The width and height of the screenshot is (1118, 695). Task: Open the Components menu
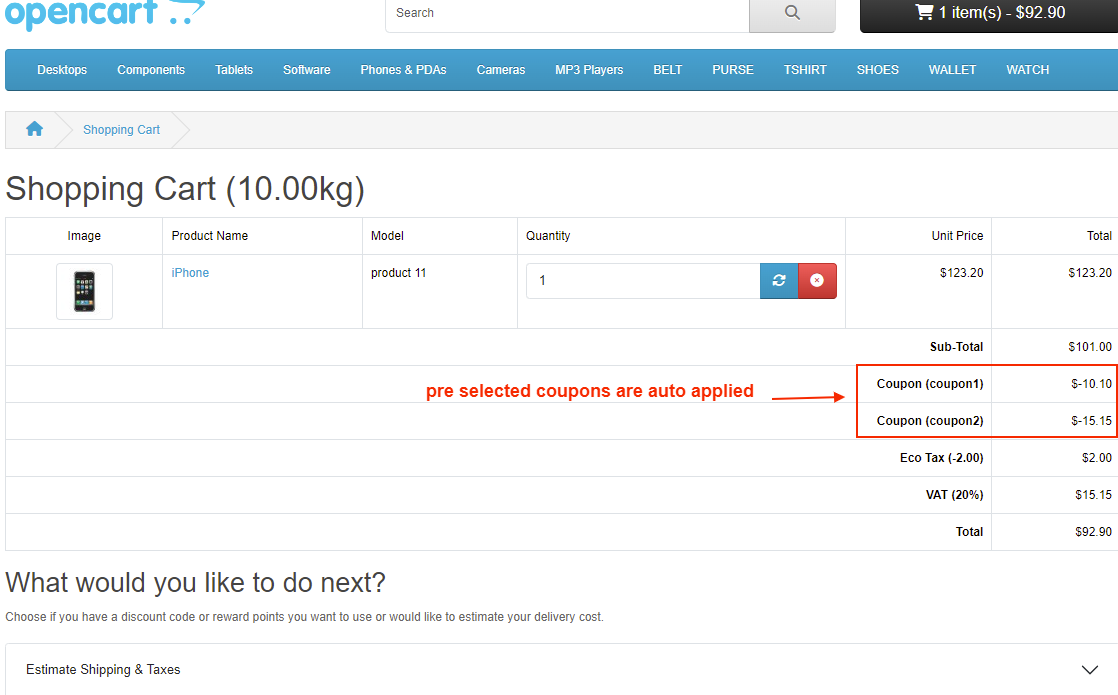point(151,70)
